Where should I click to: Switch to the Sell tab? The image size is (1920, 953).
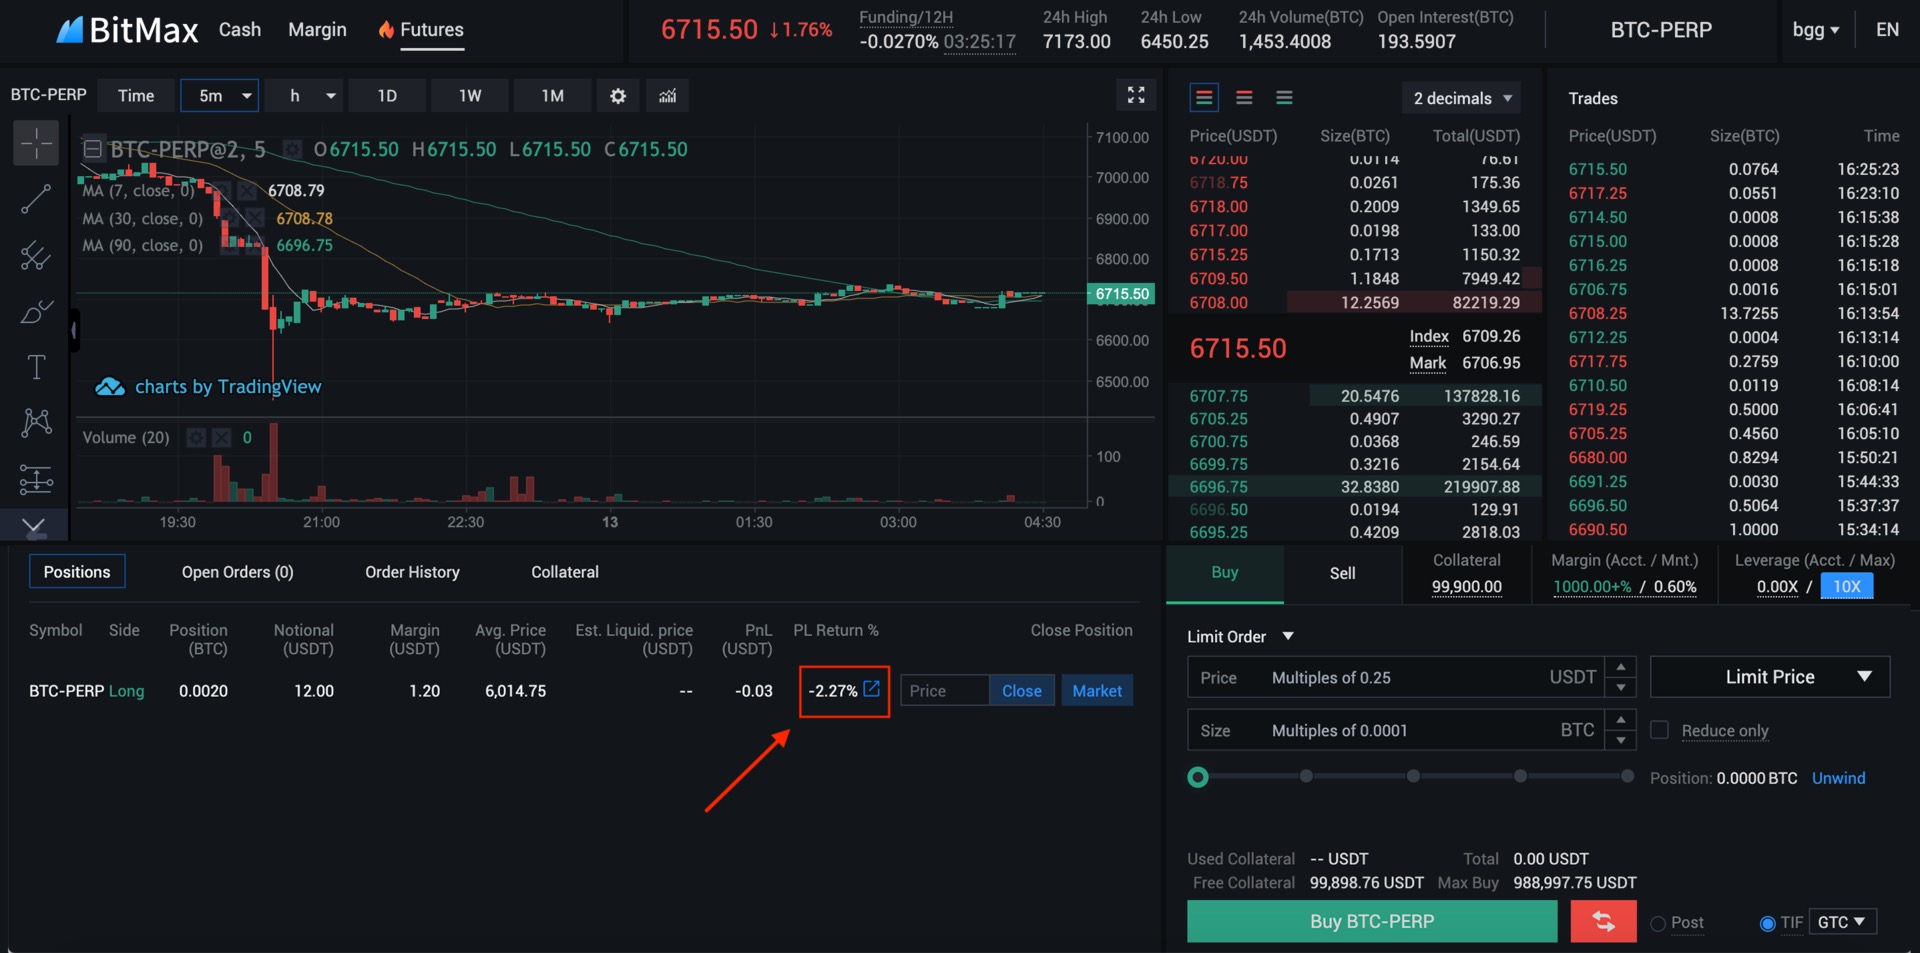1342,573
